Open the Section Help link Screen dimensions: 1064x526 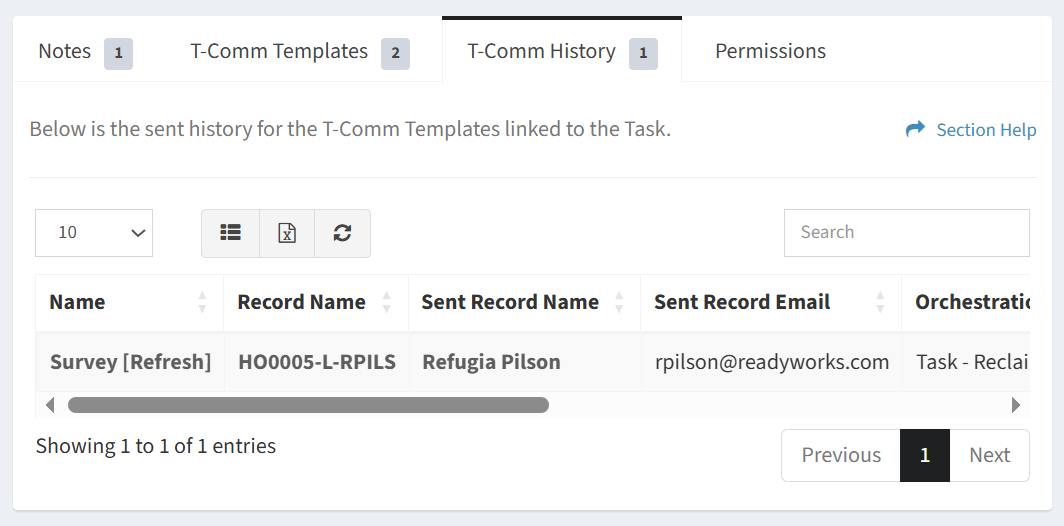coord(985,130)
